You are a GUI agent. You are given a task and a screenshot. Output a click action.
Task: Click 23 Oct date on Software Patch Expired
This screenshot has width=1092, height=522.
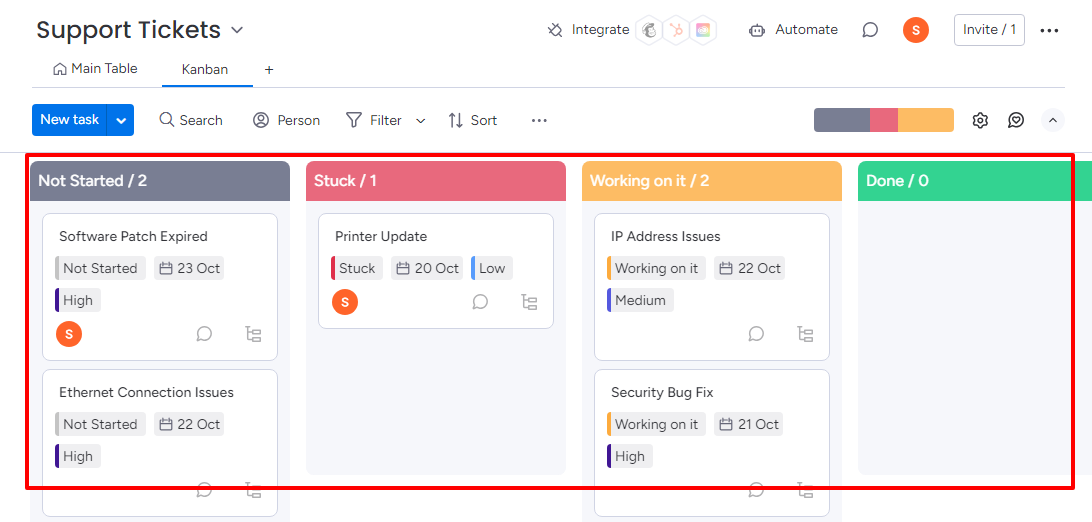pos(189,269)
